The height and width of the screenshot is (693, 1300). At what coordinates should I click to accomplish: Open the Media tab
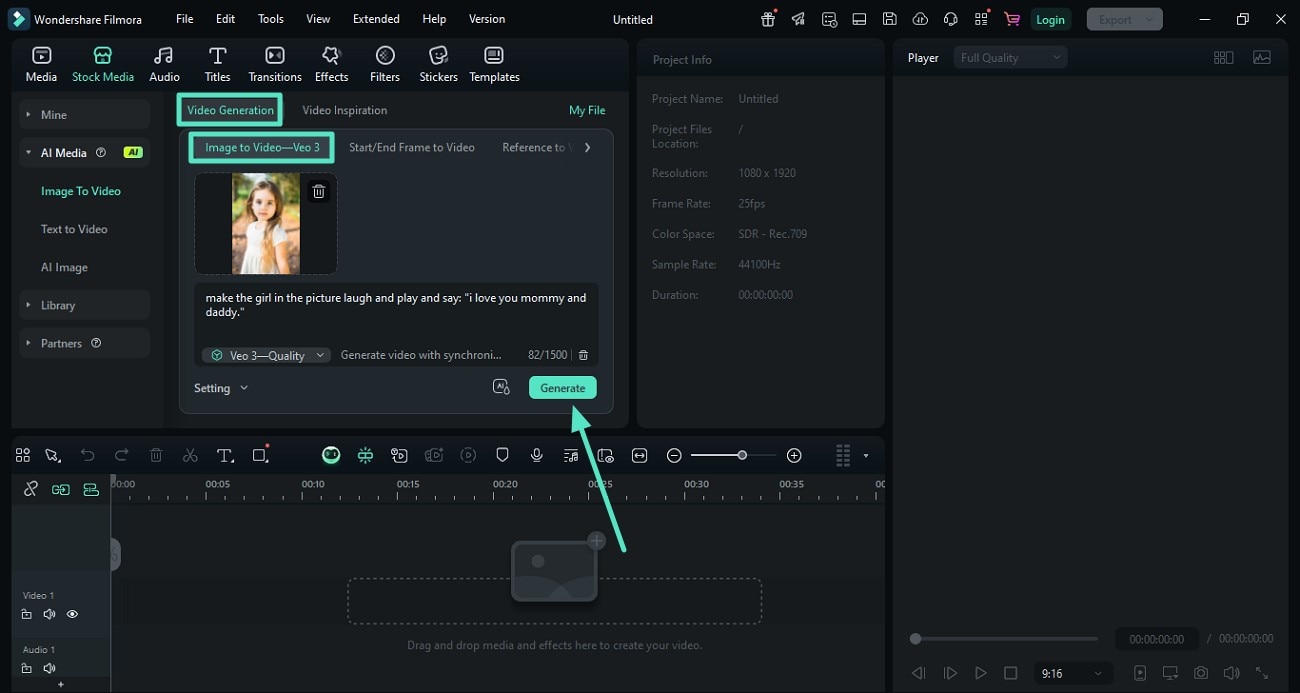tap(41, 64)
